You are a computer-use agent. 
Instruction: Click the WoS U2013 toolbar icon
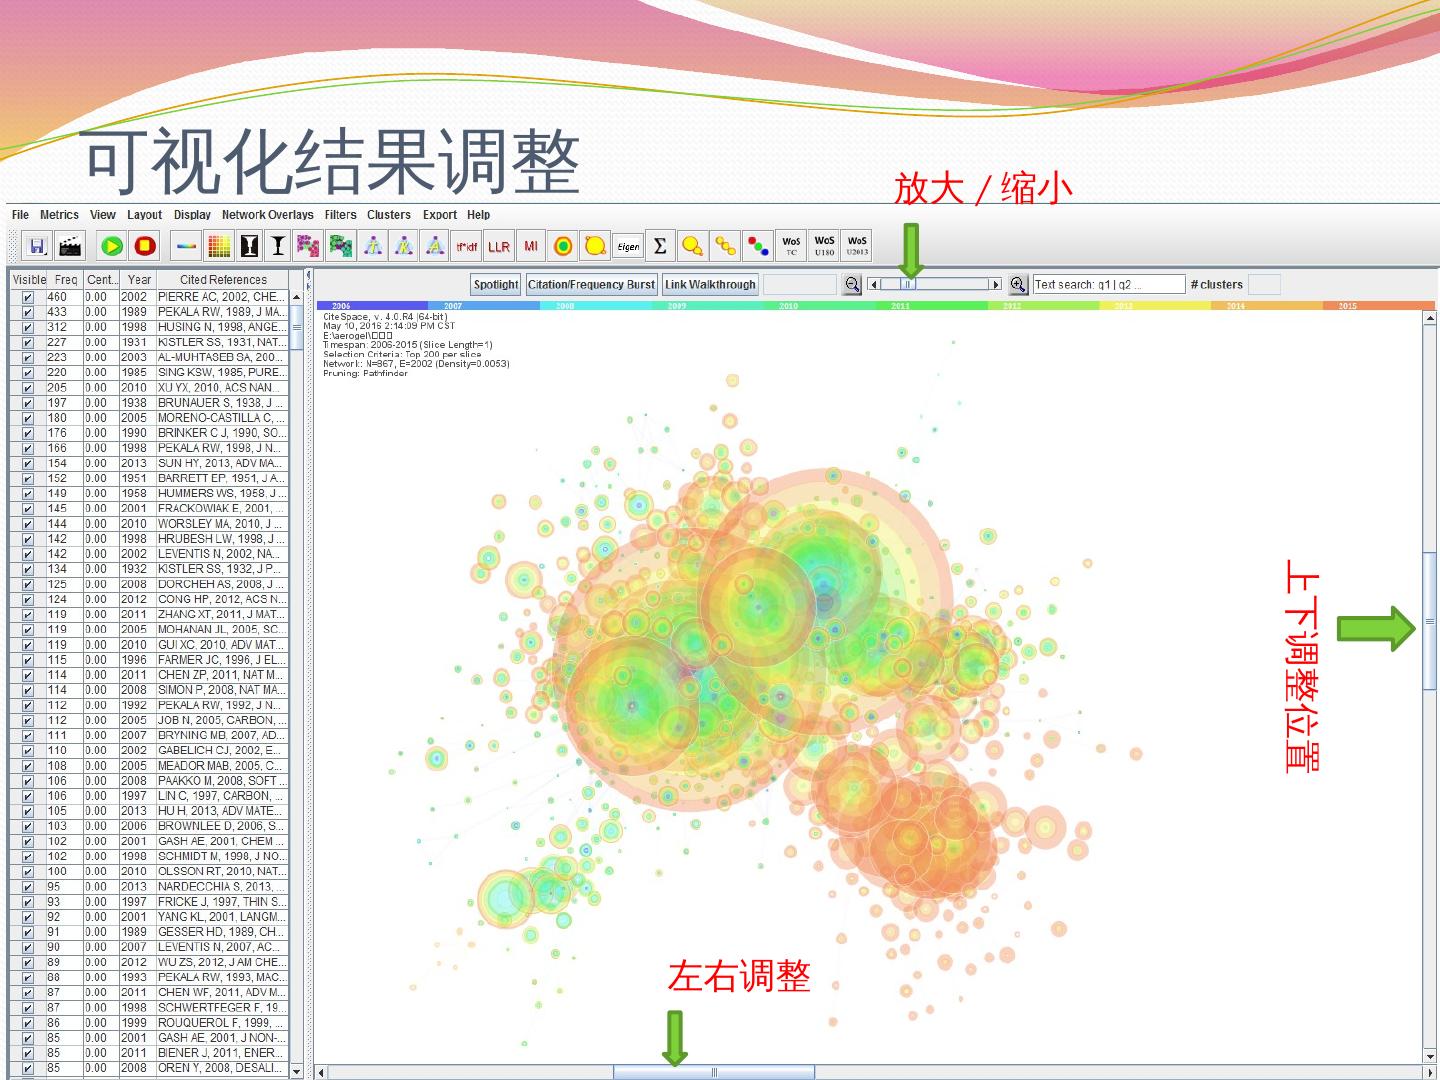(x=857, y=246)
